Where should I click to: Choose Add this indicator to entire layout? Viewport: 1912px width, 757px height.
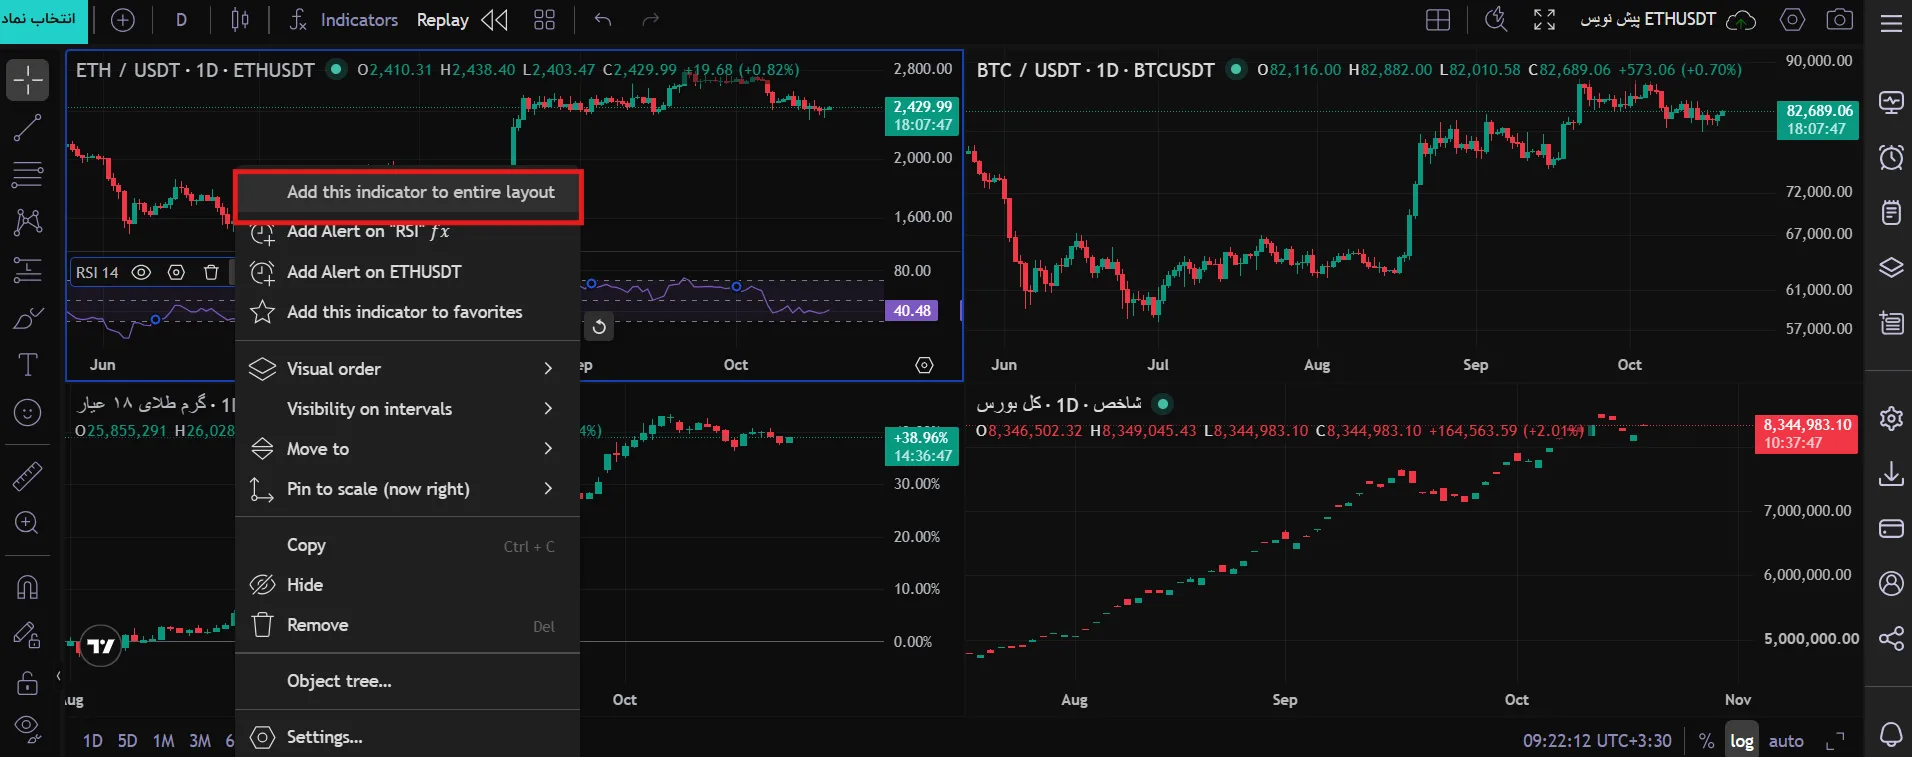tap(407, 192)
